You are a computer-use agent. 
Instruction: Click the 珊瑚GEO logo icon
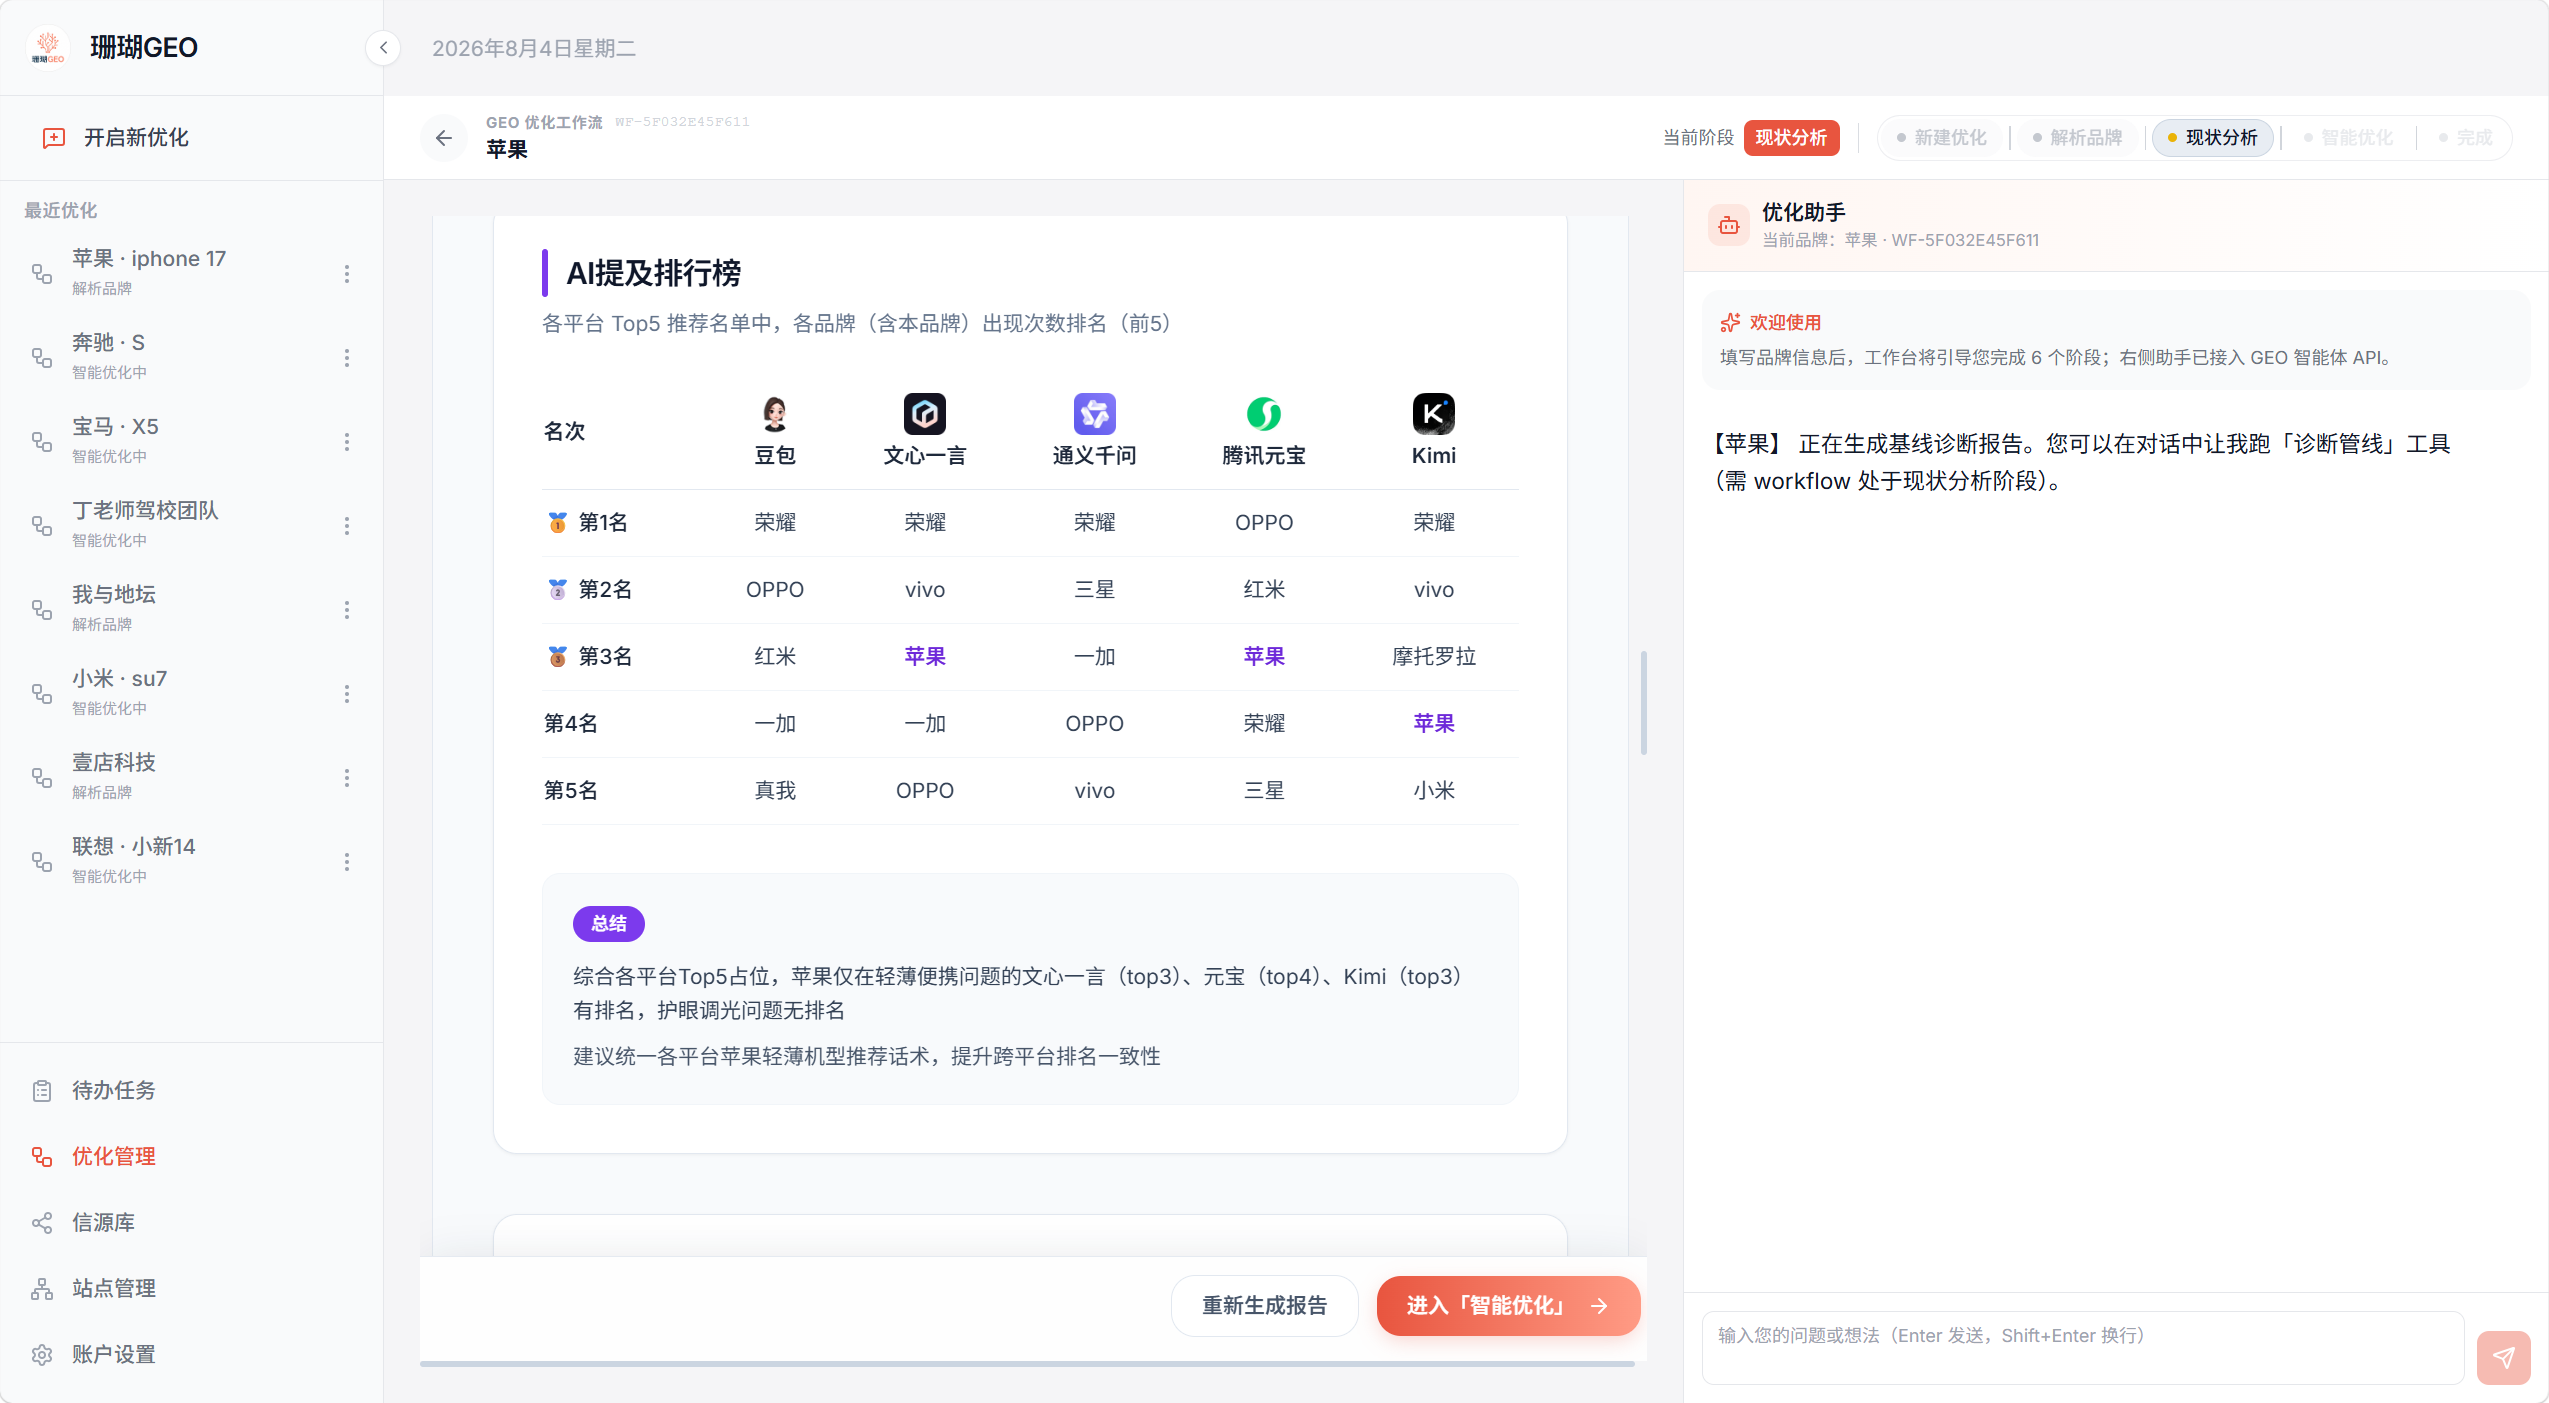pyautogui.click(x=48, y=47)
